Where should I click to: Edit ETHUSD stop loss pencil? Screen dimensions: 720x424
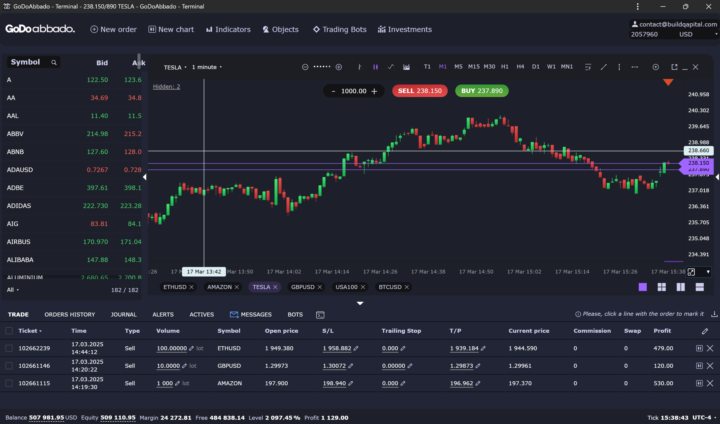[x=356, y=348]
